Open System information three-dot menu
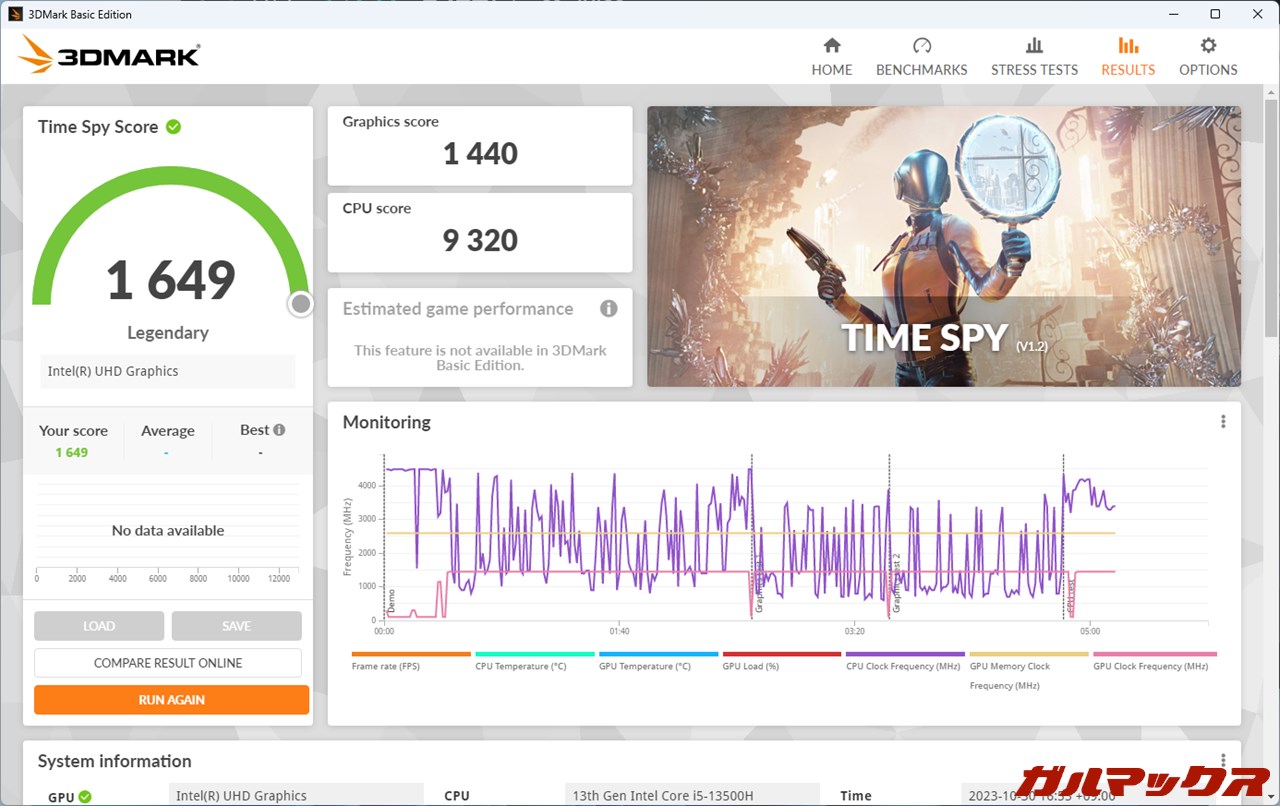The image size is (1280, 806). point(1222,761)
